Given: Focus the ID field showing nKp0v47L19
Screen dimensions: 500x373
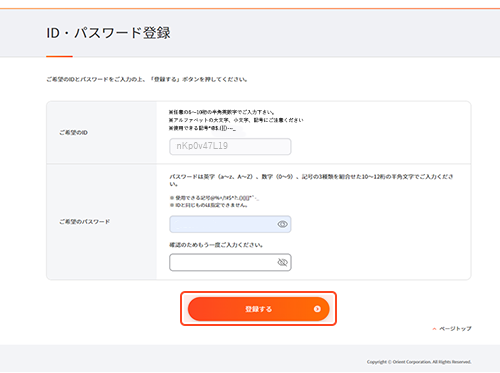Looking at the screenshot, I should click(x=230, y=146).
